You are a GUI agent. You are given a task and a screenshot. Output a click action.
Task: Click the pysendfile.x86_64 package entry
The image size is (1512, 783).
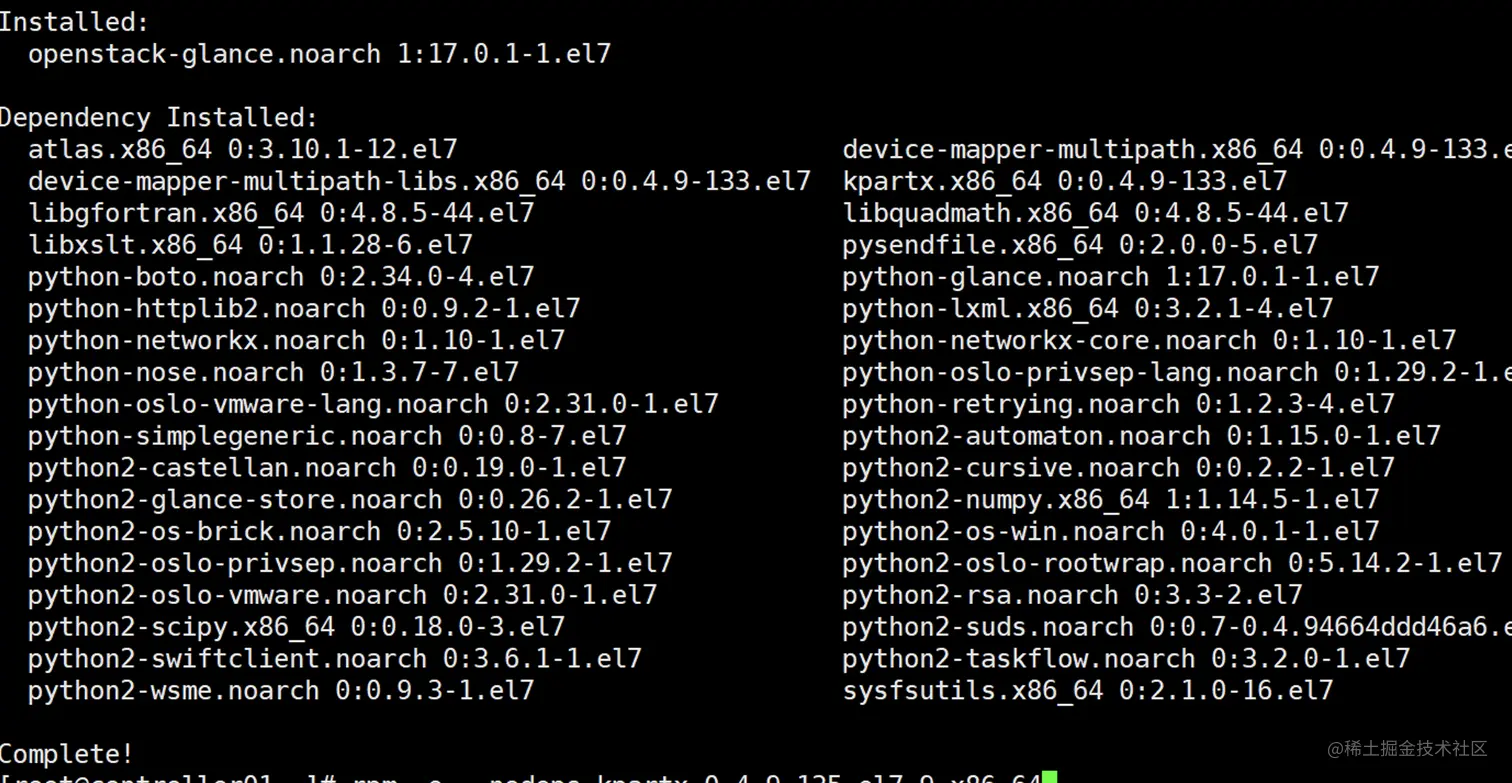click(1080, 245)
